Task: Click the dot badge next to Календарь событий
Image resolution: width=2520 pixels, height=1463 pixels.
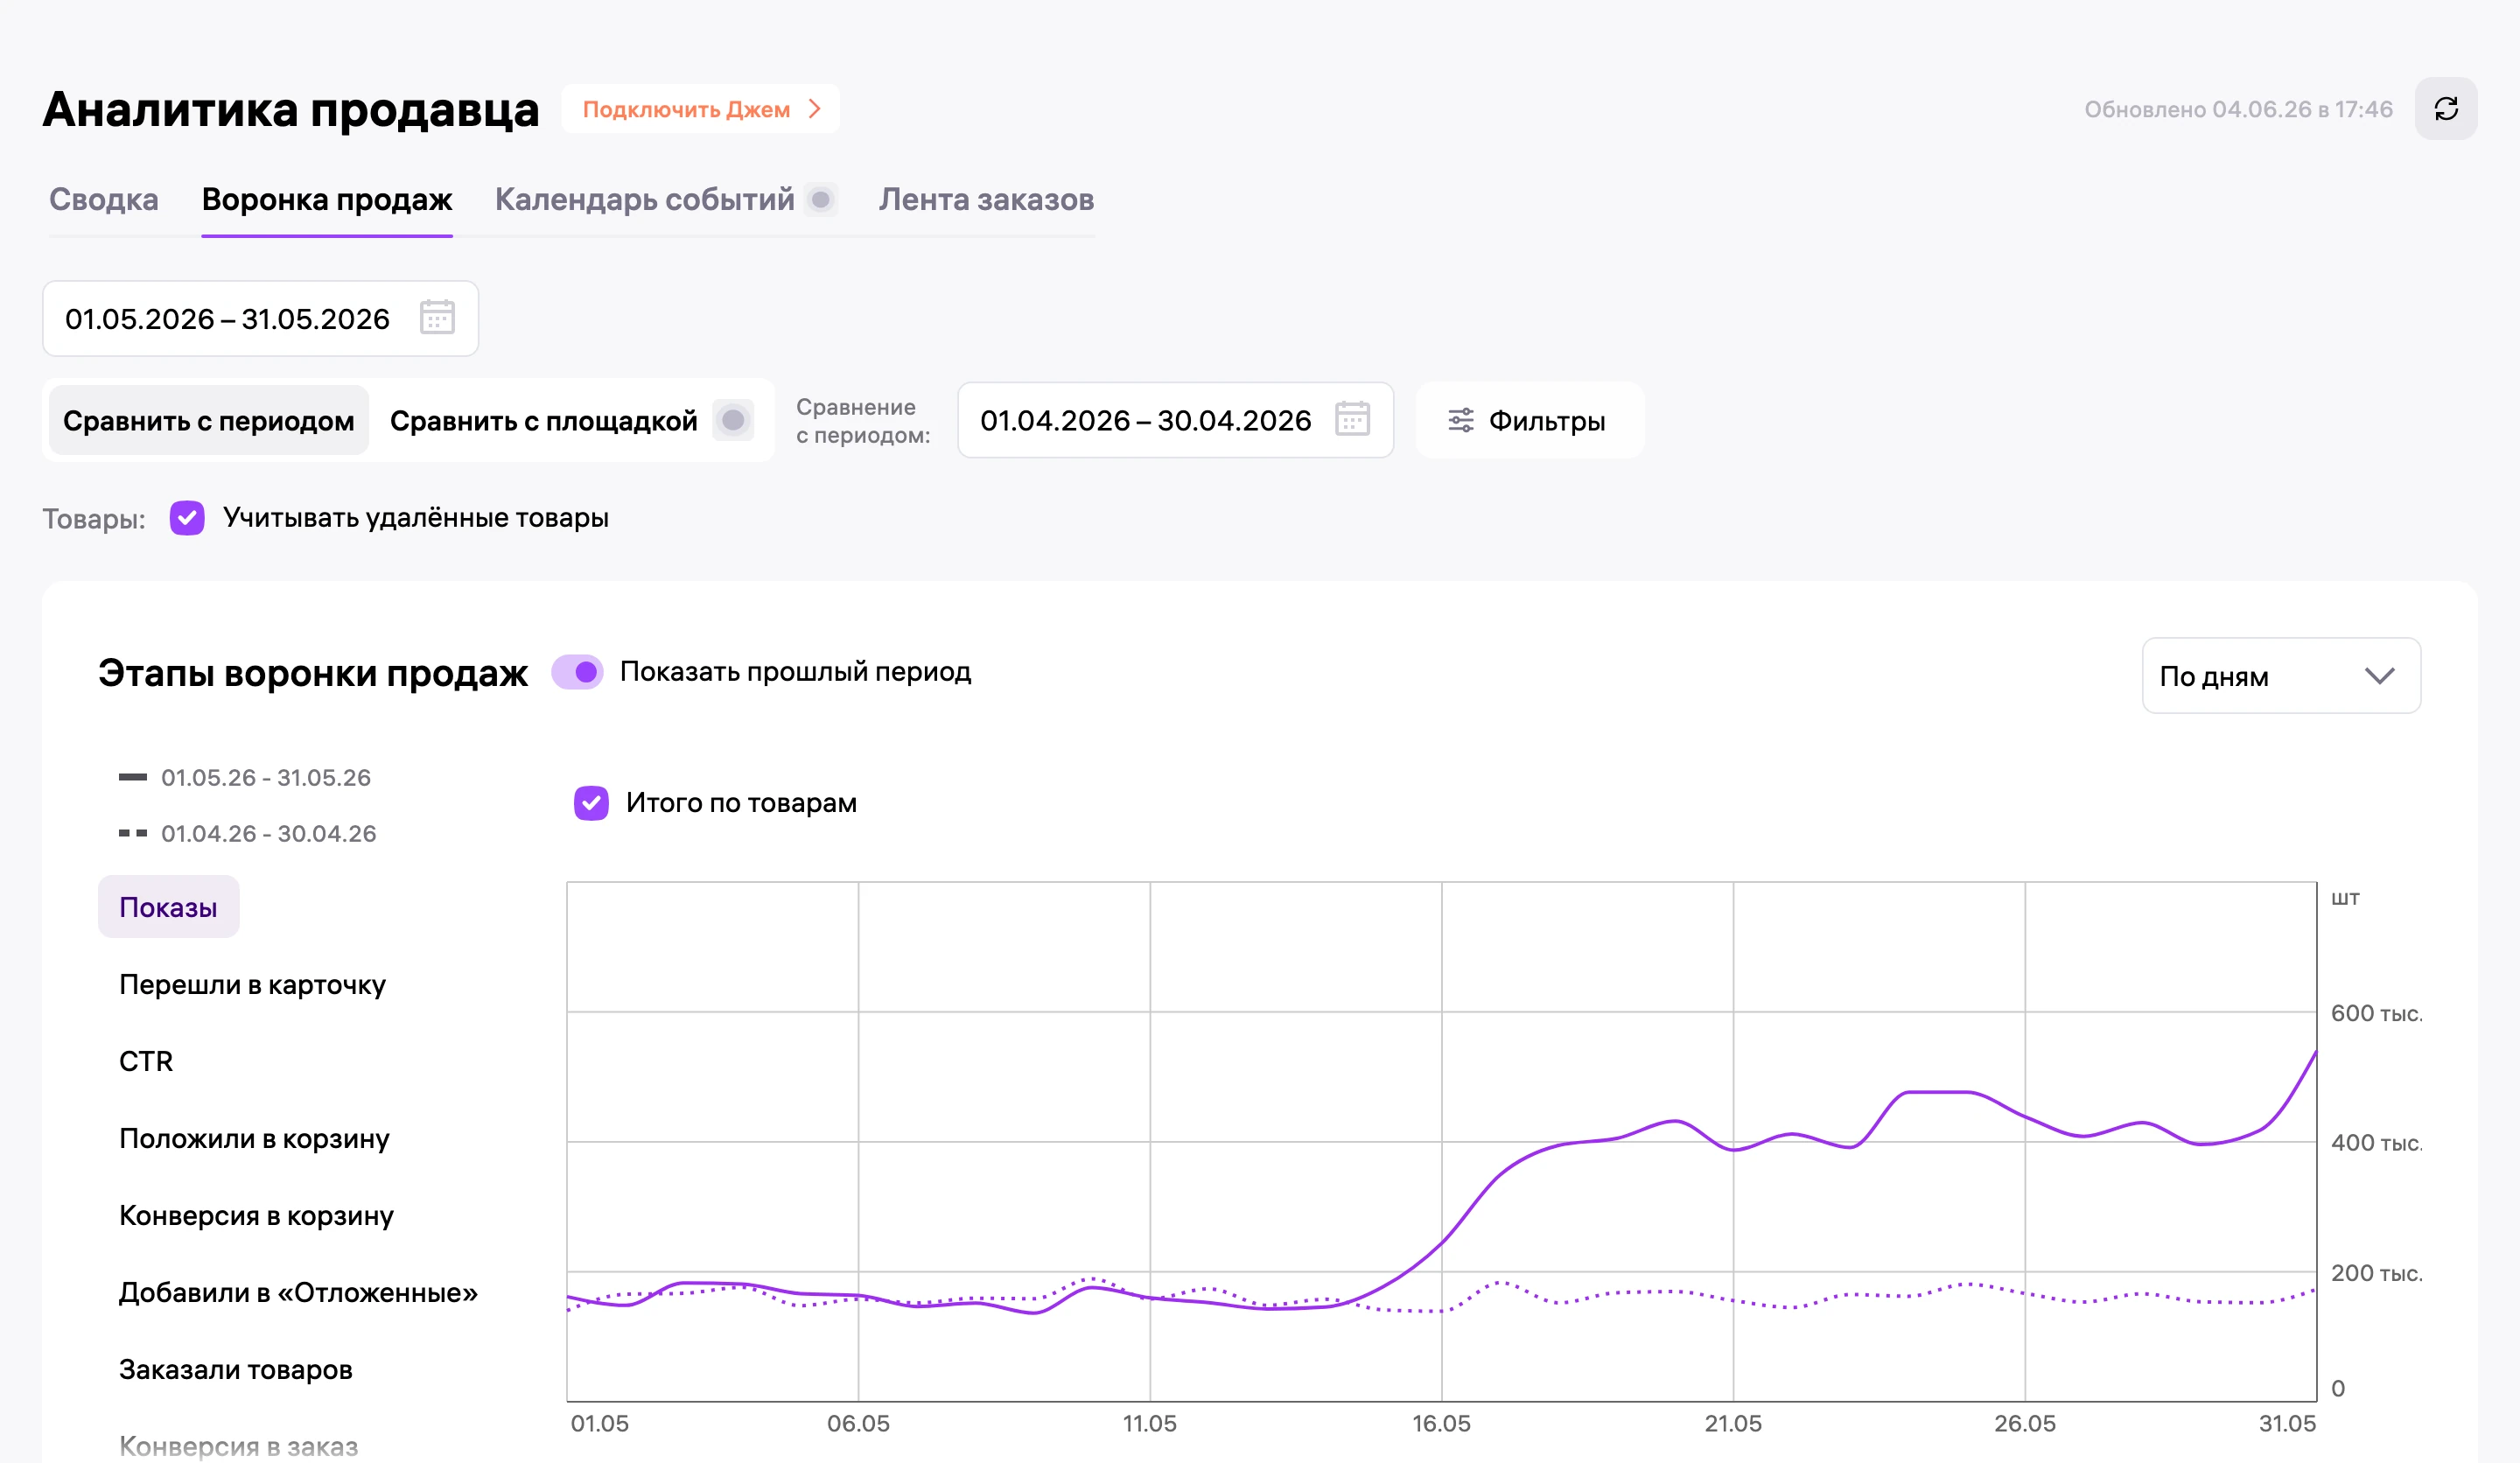Action: [821, 200]
